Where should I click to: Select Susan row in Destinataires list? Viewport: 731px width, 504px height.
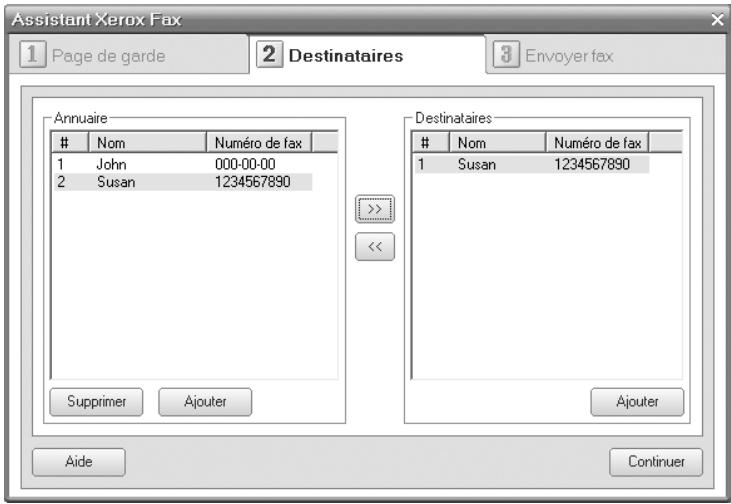click(x=532, y=164)
